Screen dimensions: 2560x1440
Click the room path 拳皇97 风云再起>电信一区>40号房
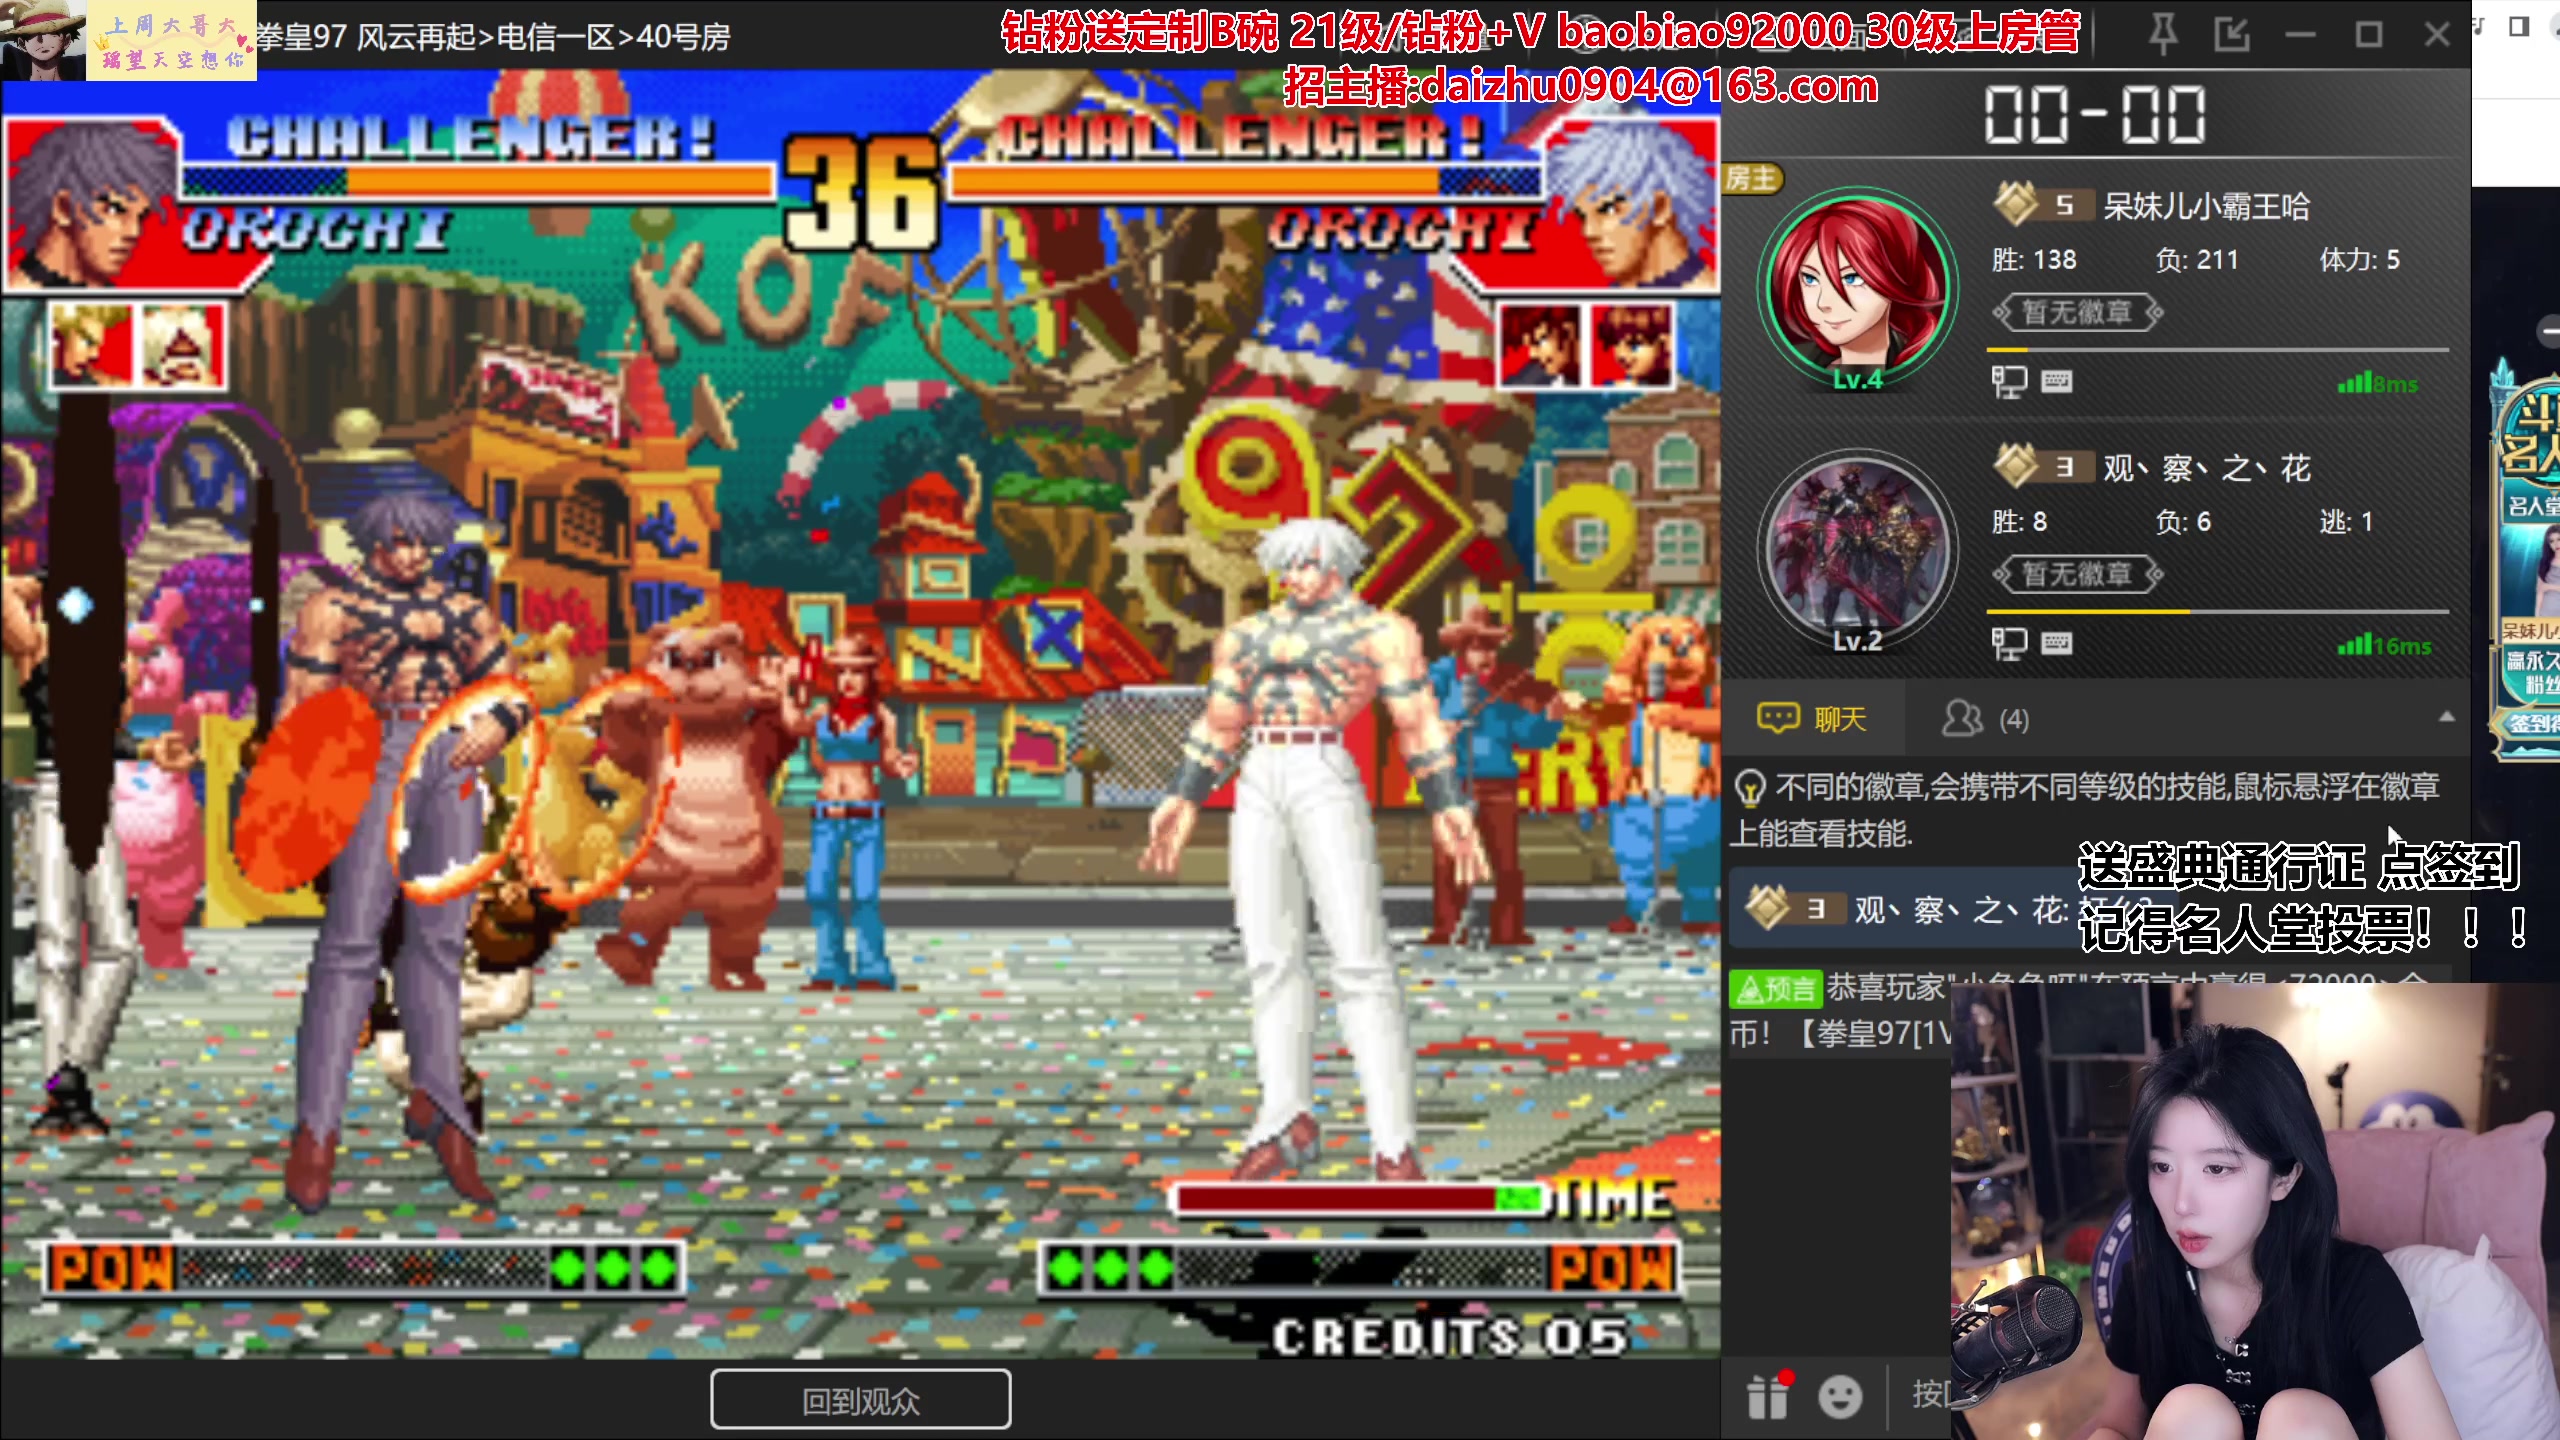click(494, 38)
